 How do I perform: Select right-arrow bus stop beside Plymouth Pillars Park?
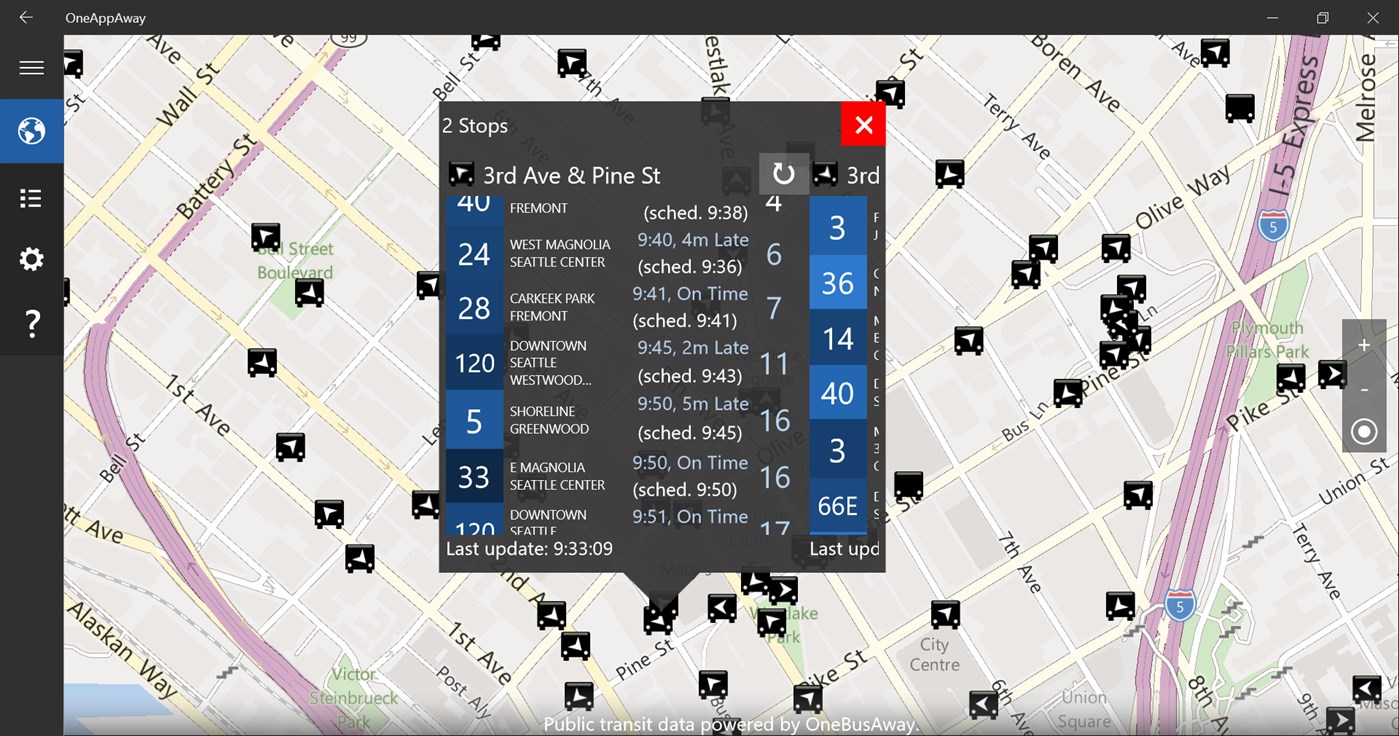click(1332, 374)
